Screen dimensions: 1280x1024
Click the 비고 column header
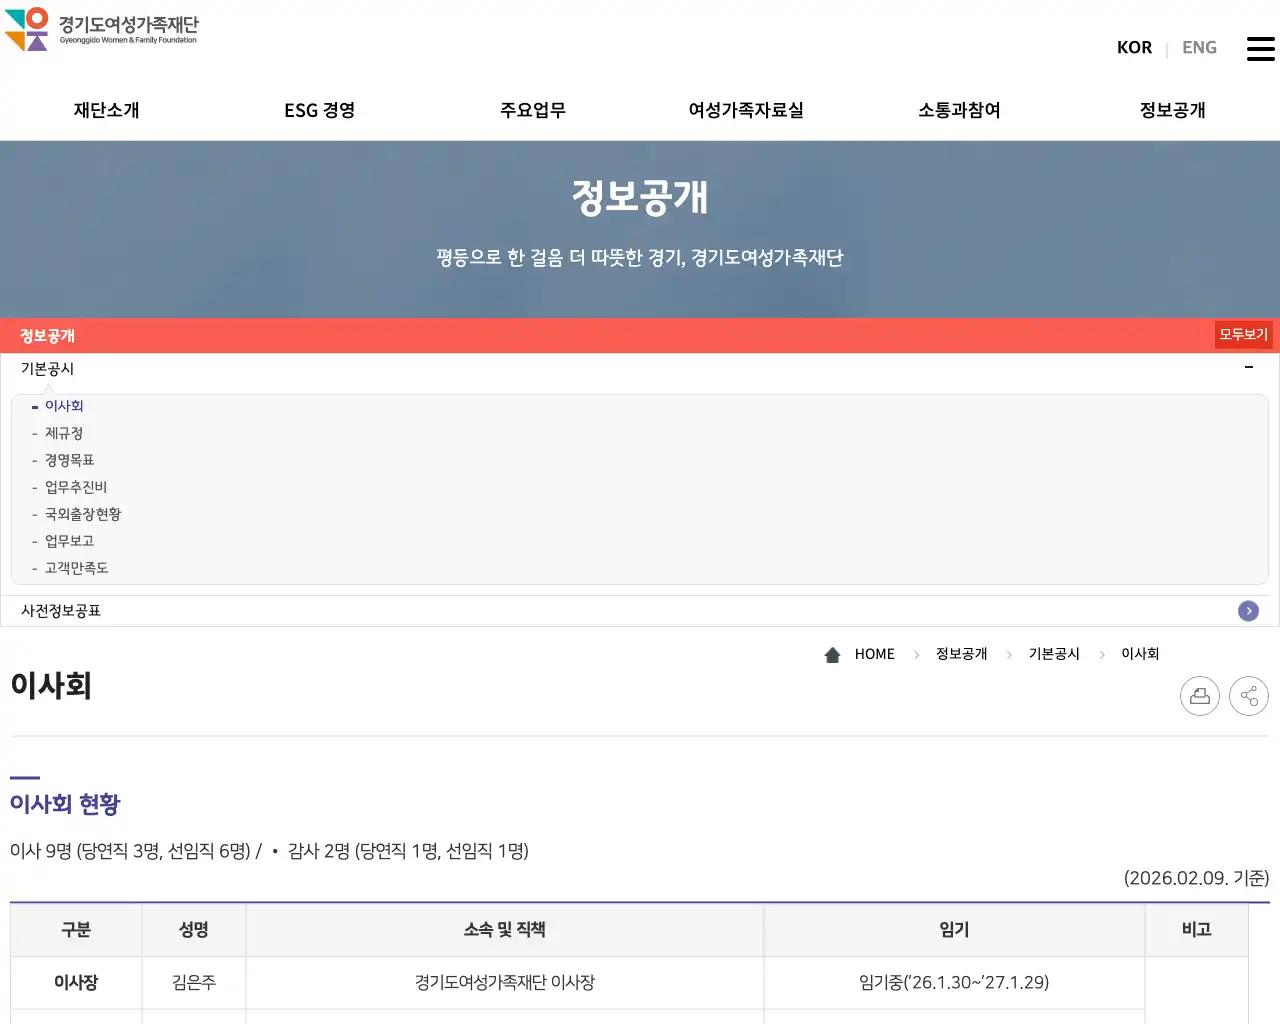[x=1197, y=930]
